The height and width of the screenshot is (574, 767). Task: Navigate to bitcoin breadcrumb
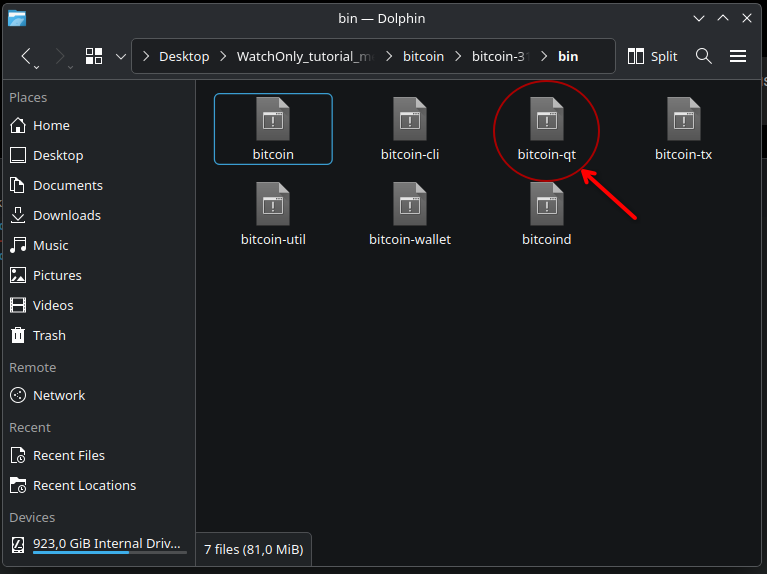click(x=423, y=57)
